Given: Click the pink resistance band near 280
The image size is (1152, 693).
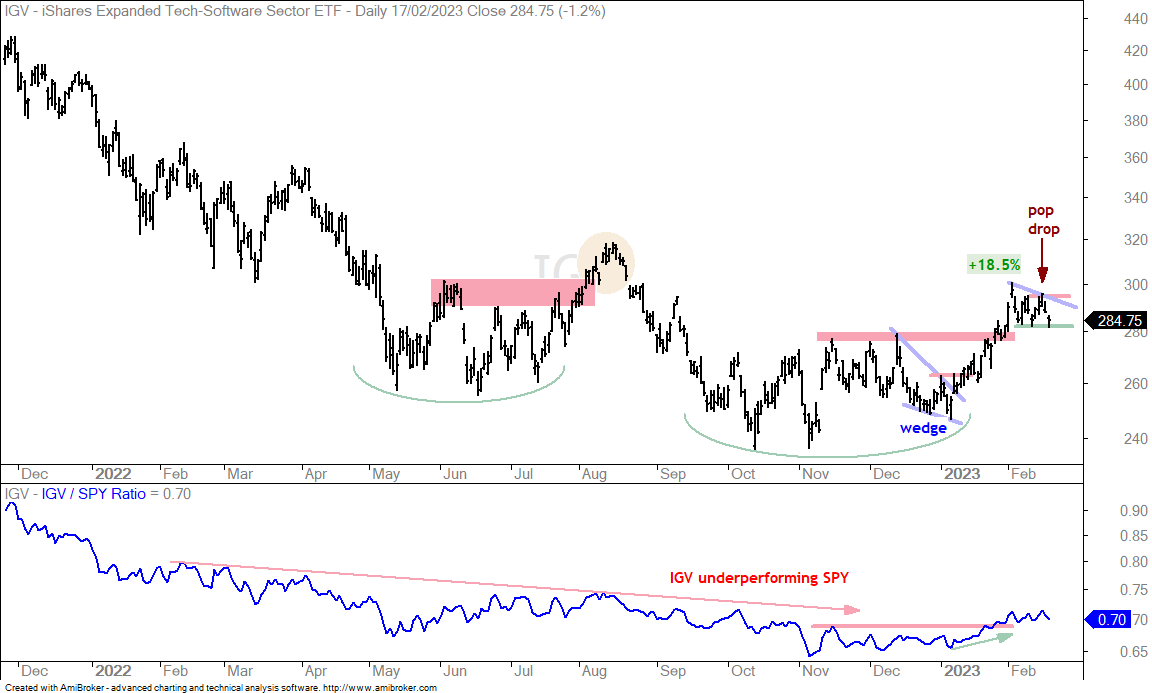Looking at the screenshot, I should [x=915, y=337].
